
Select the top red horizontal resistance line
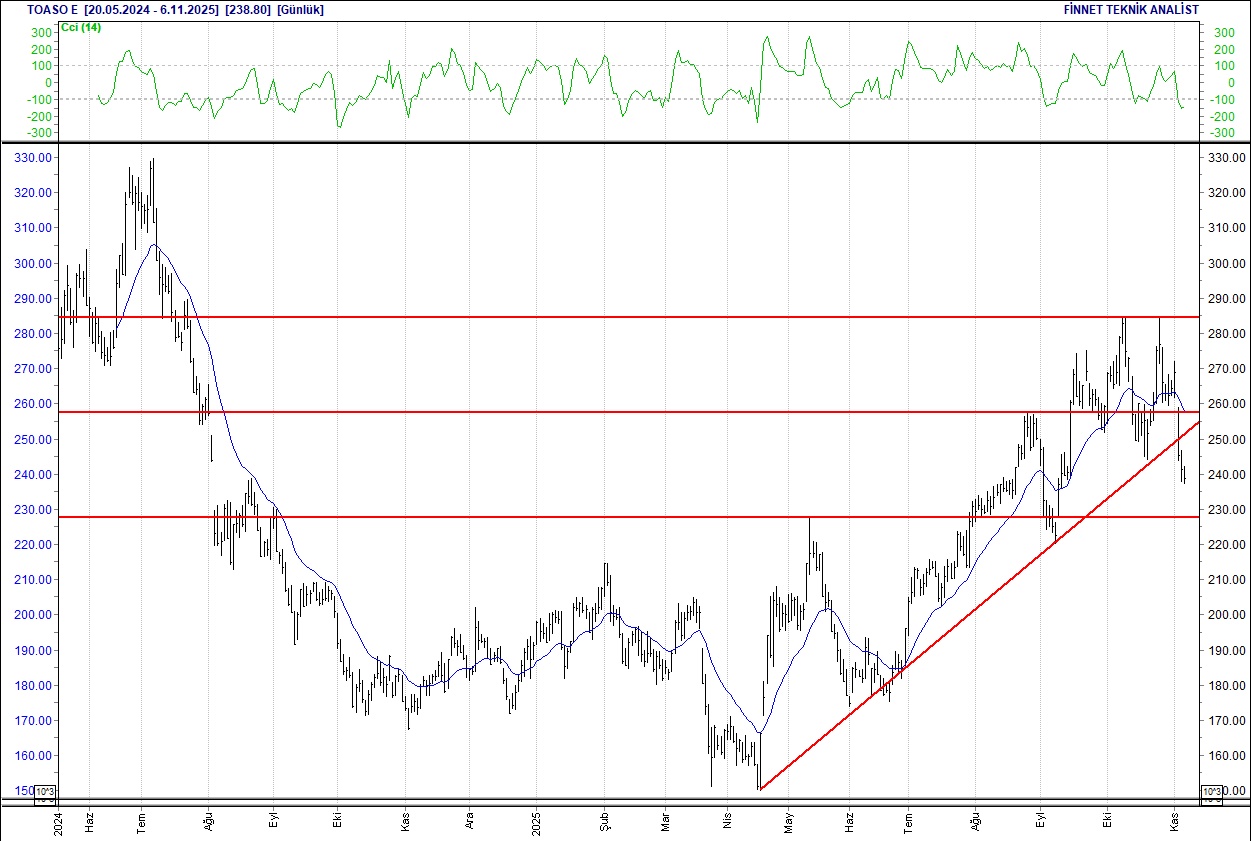point(600,317)
